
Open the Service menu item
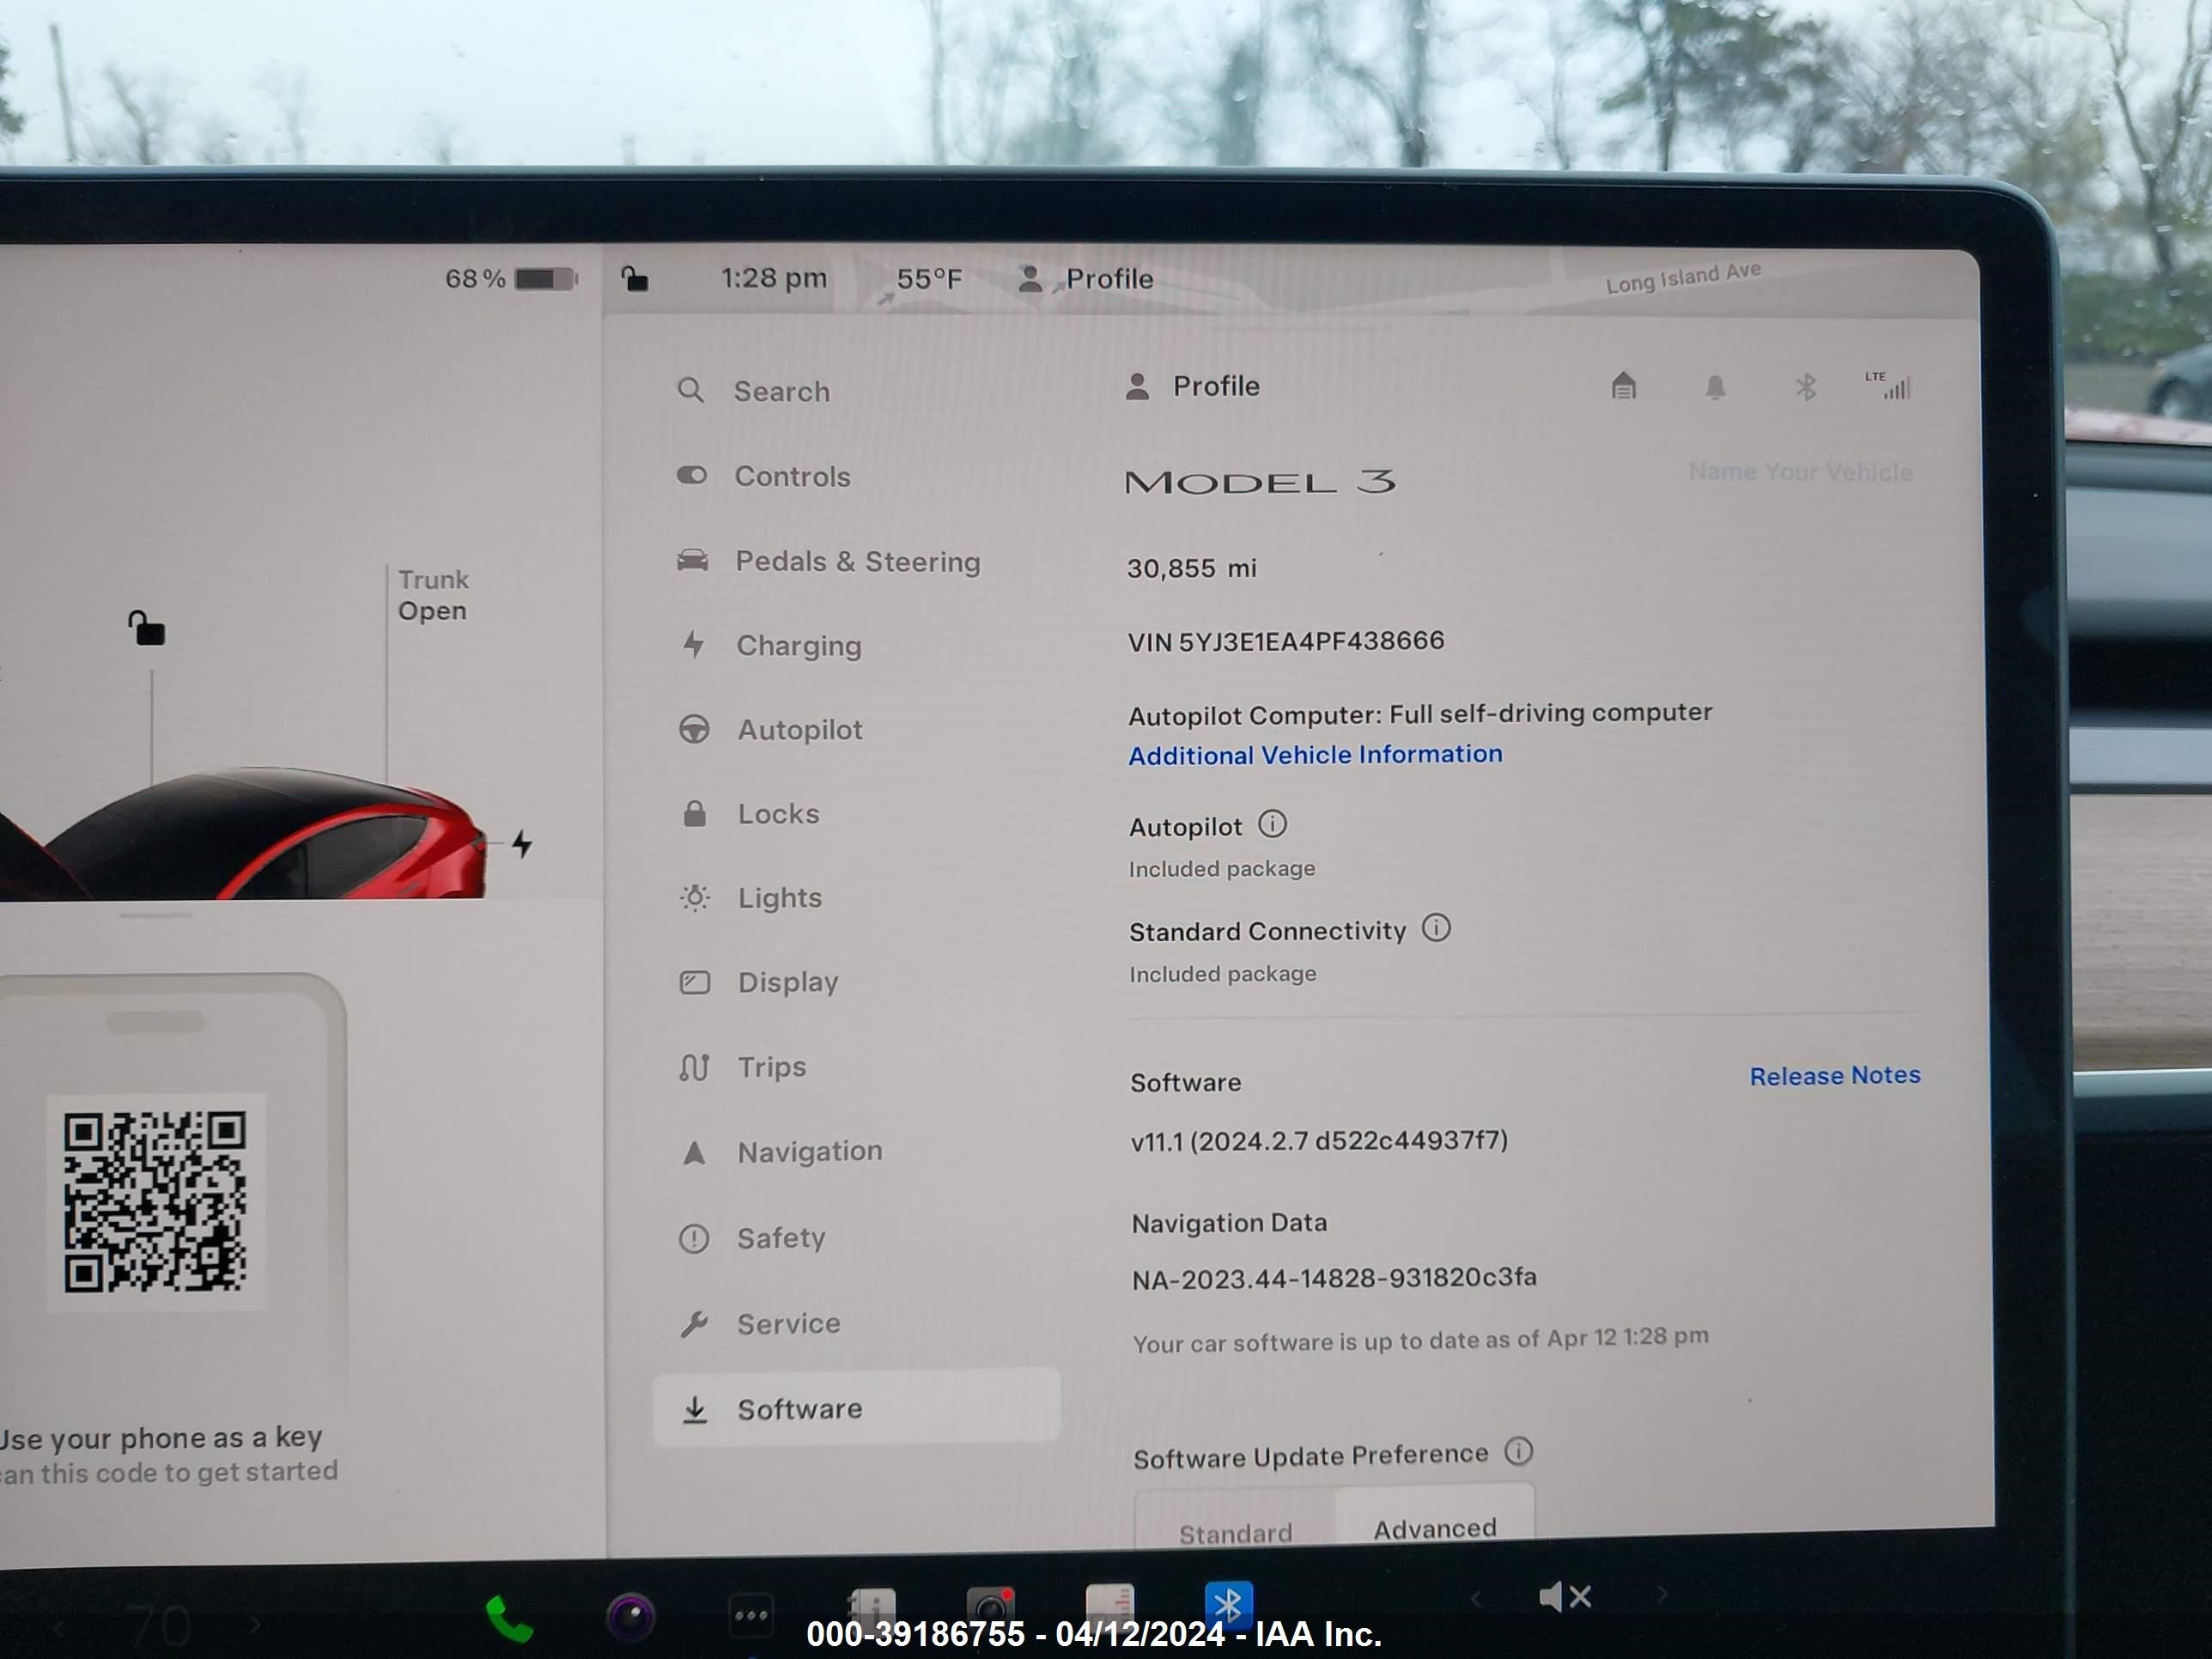760,1324
